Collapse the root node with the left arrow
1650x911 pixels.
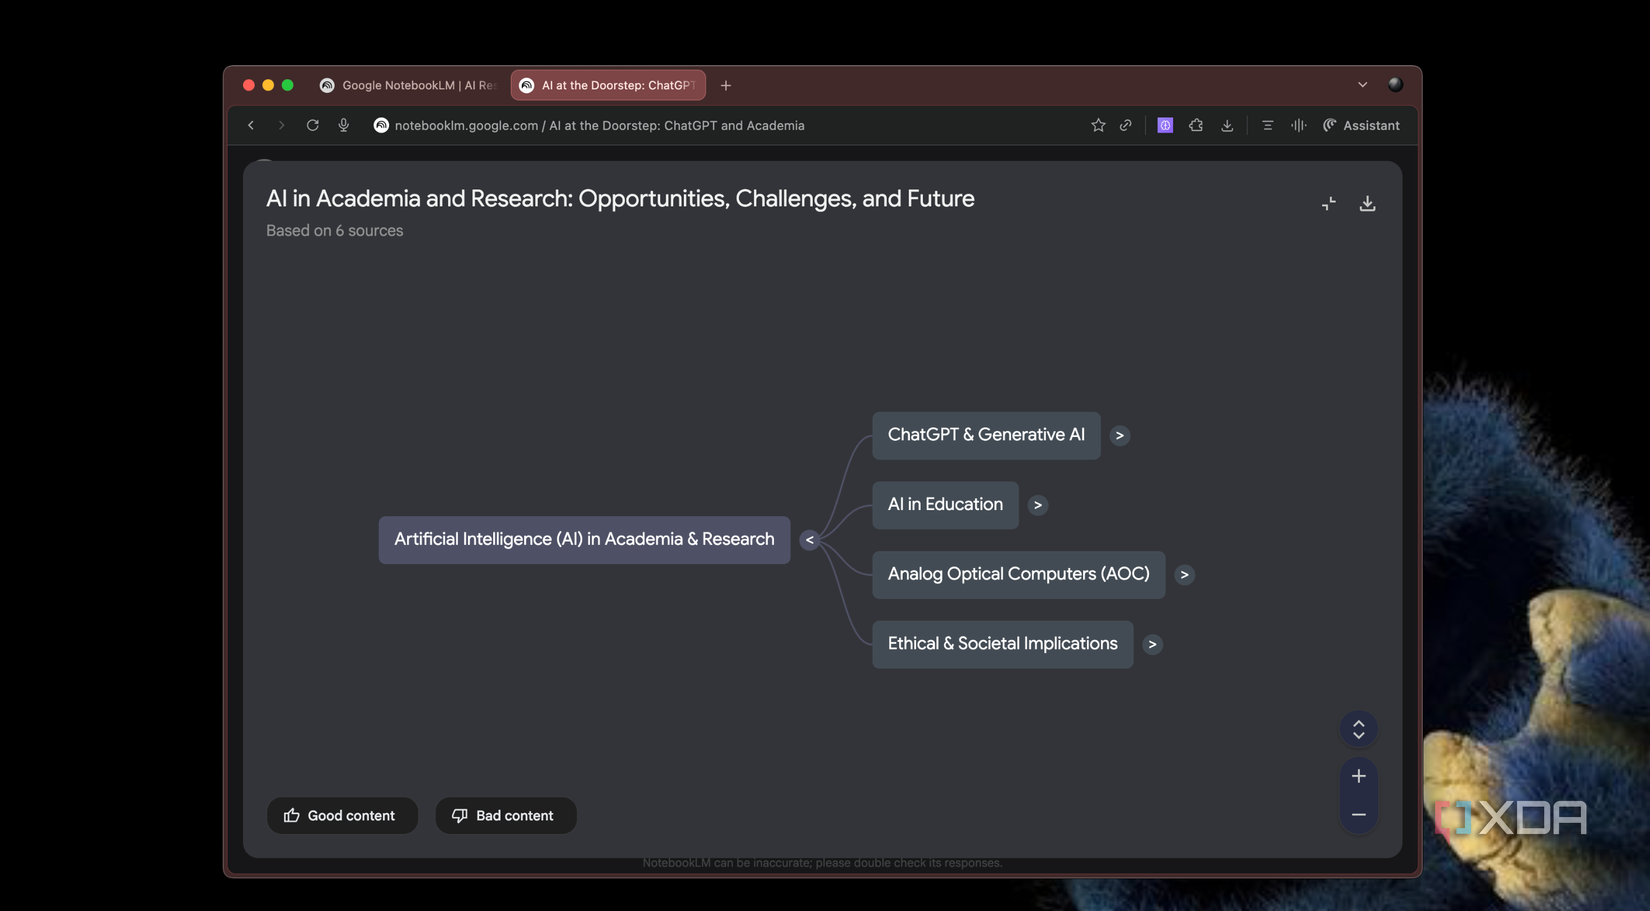tap(810, 540)
